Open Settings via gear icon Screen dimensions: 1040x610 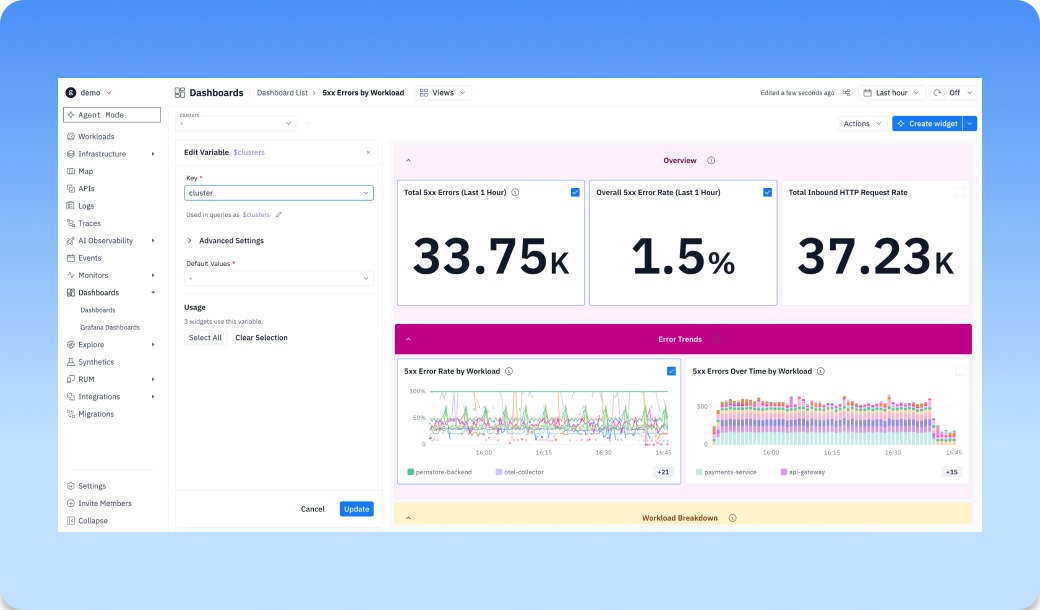pos(71,486)
